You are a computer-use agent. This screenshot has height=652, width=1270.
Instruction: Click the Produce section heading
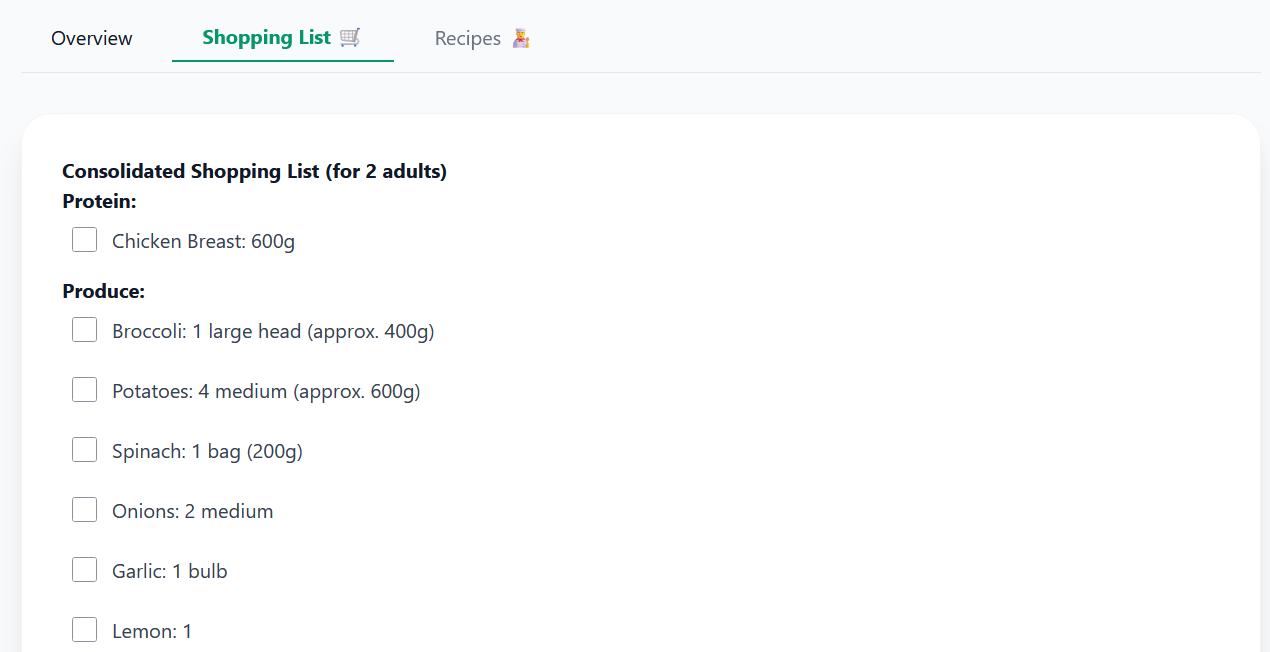click(104, 291)
